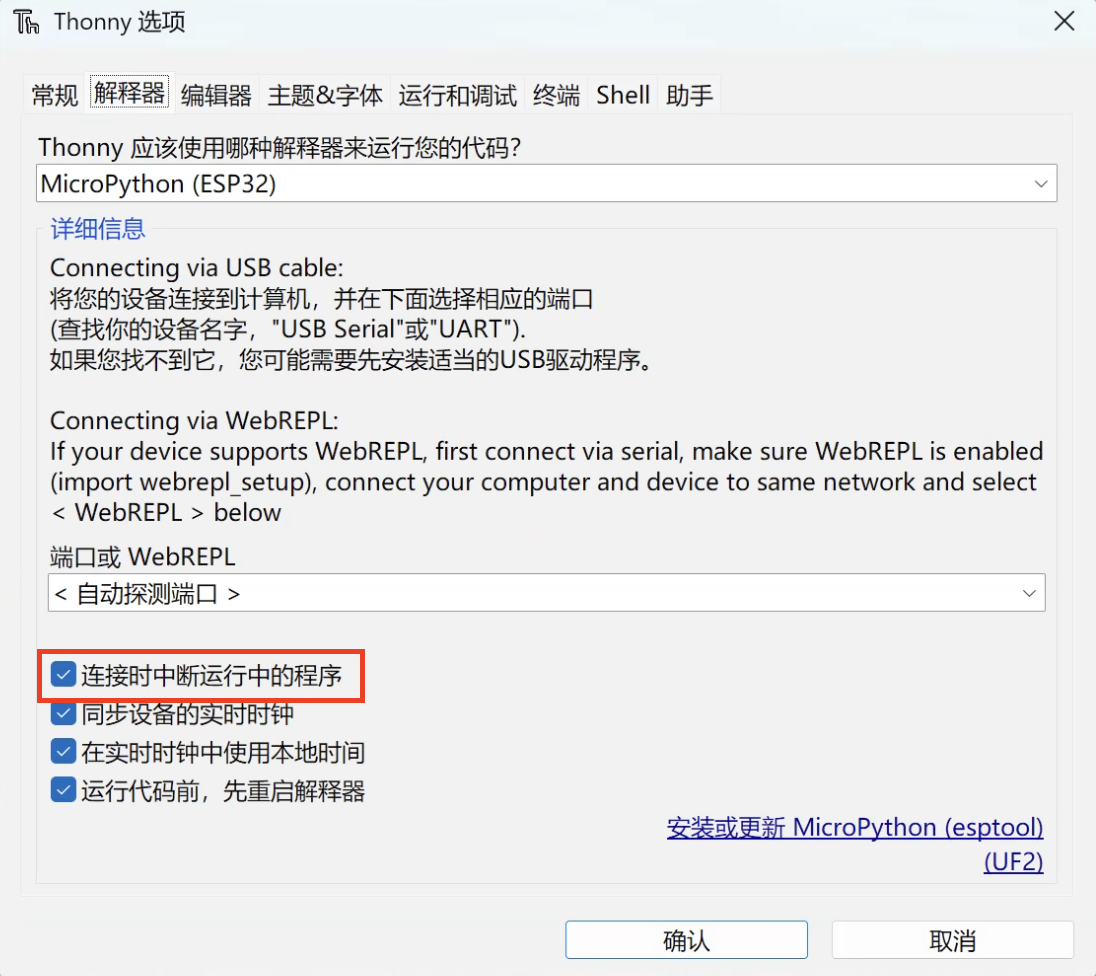
Task: Open the 主题&字体 tab
Action: click(325, 96)
